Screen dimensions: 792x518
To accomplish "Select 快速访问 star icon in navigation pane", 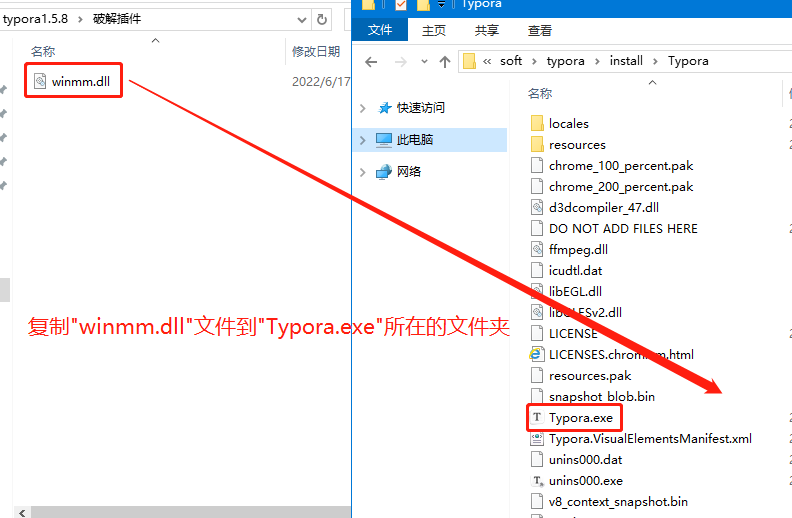I will [385, 108].
